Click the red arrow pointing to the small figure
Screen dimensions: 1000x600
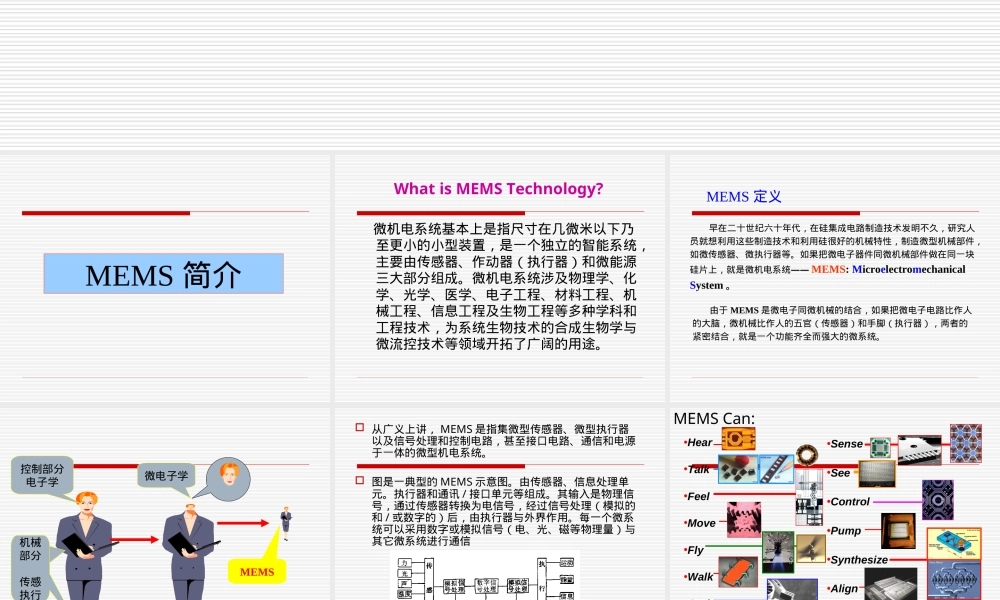pos(243,523)
